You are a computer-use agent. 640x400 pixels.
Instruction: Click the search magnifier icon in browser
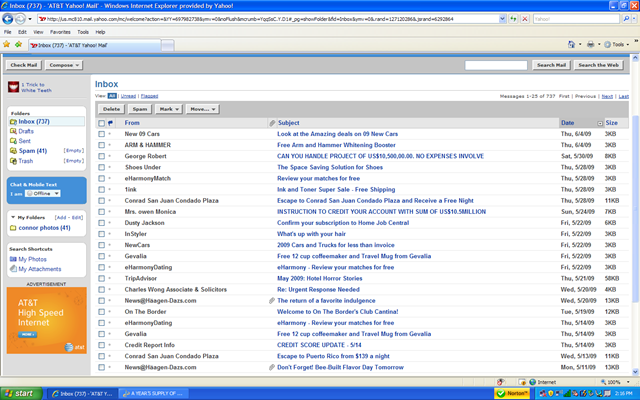626,19
